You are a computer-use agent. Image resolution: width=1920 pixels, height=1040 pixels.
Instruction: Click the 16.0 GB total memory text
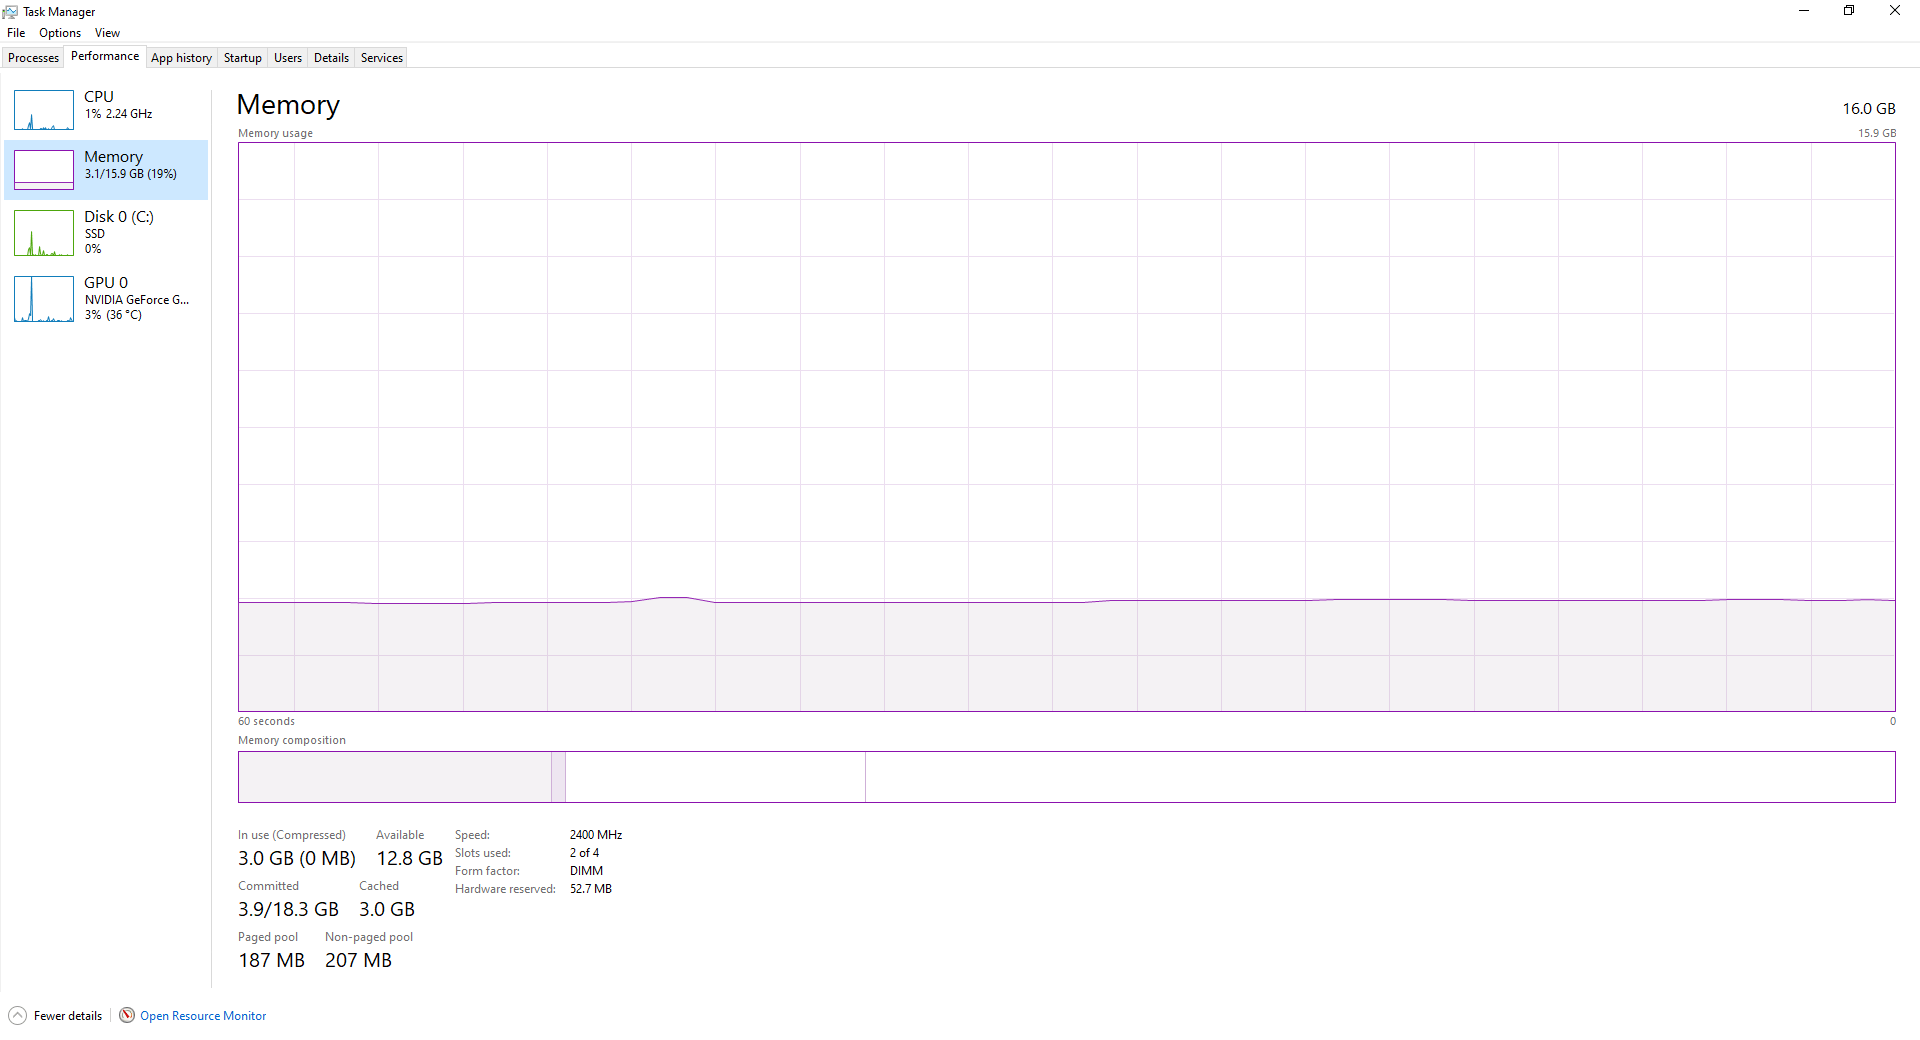(1869, 109)
